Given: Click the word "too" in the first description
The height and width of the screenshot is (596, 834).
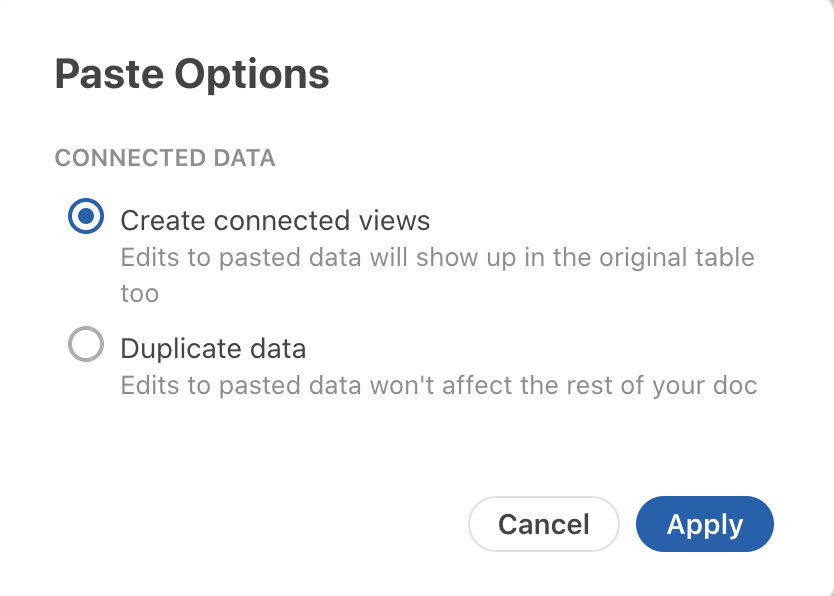Looking at the screenshot, I should point(139,294).
